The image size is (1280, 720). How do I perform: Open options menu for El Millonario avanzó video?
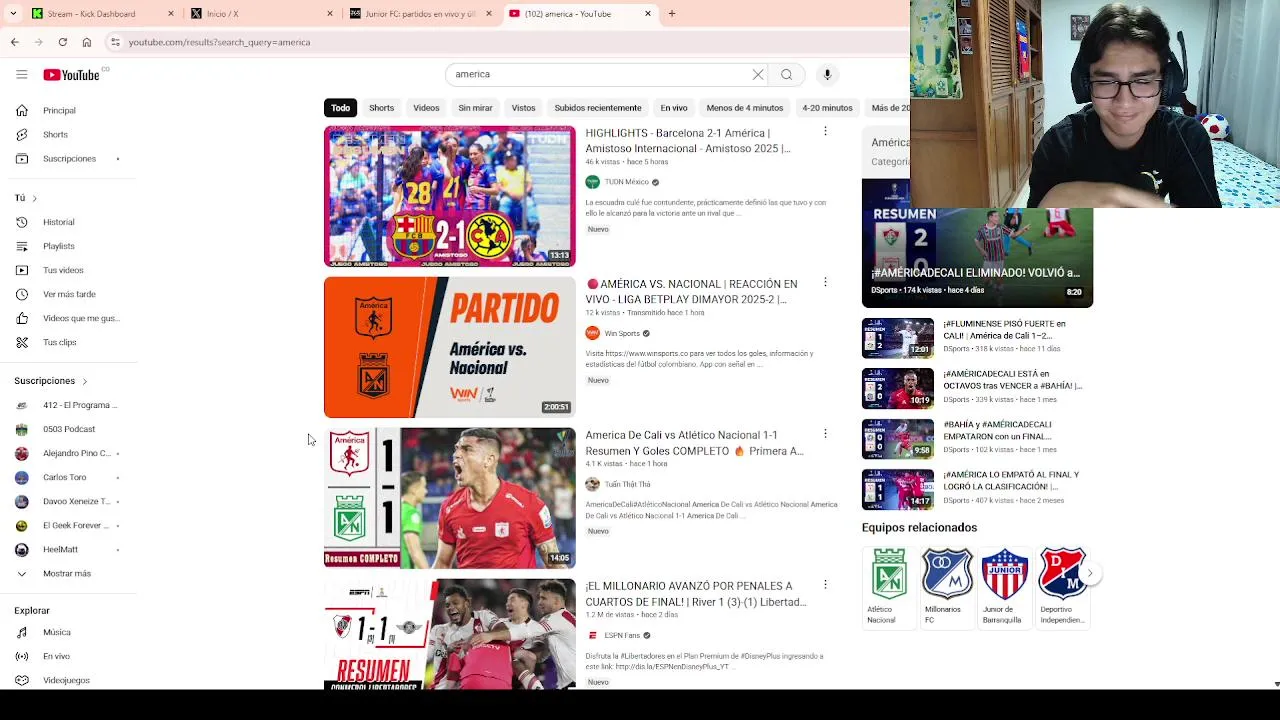click(825, 584)
